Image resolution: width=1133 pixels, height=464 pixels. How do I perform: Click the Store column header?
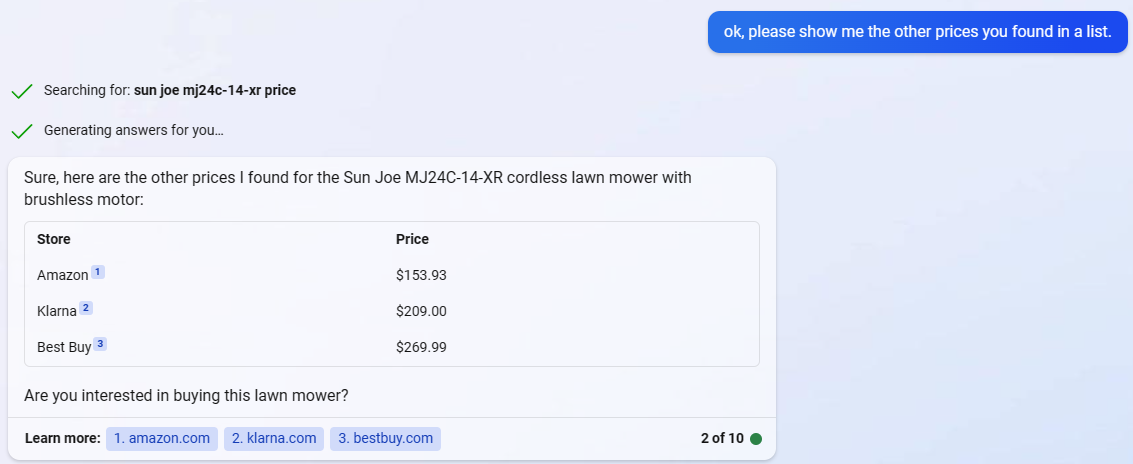(x=54, y=239)
